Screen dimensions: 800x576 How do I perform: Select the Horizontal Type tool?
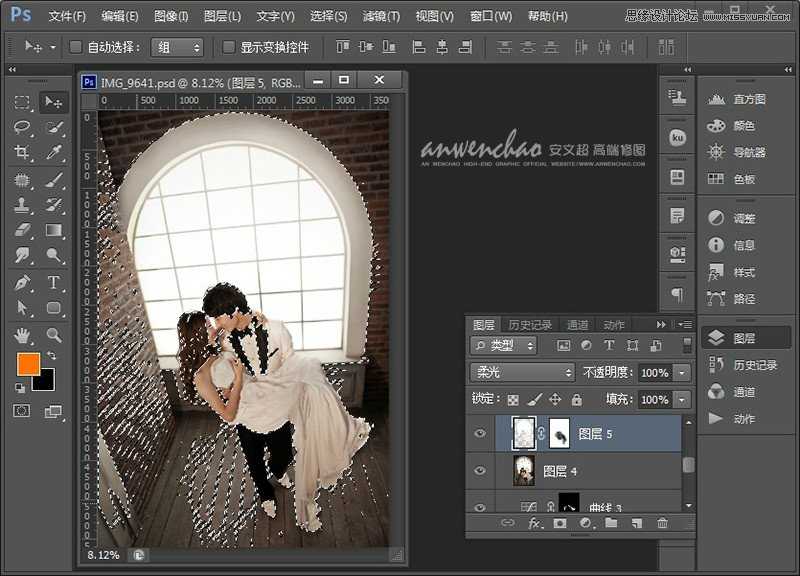tap(54, 283)
